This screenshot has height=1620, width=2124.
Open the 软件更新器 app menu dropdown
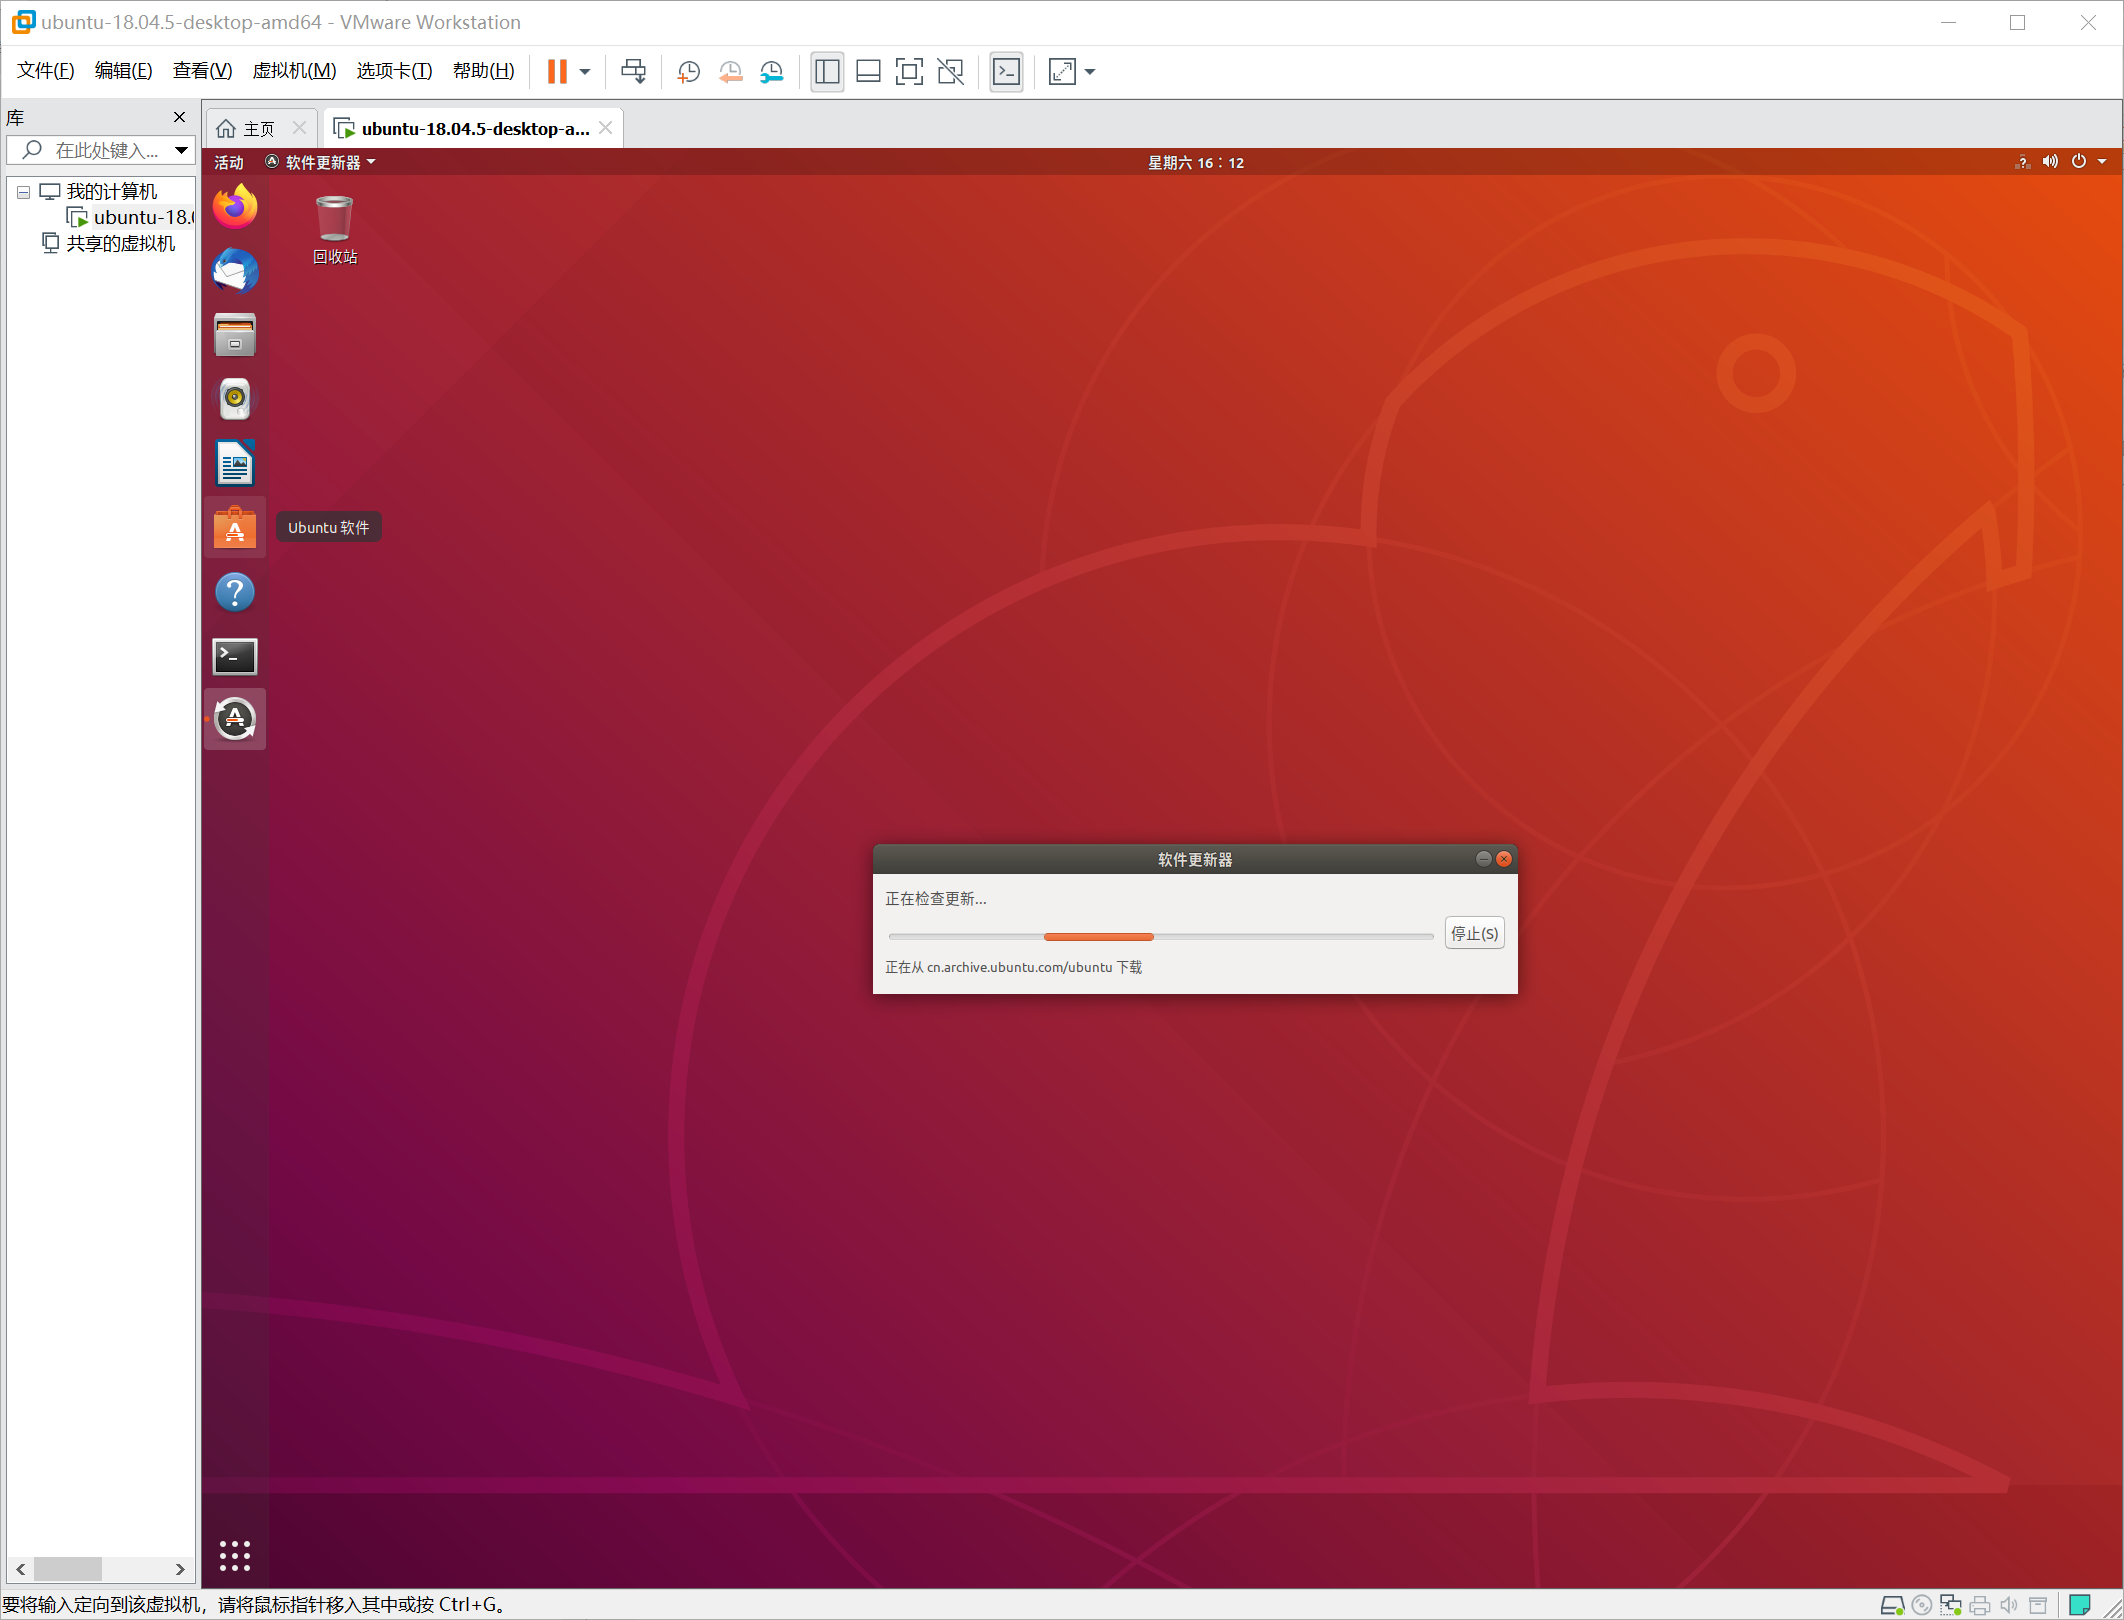[321, 162]
